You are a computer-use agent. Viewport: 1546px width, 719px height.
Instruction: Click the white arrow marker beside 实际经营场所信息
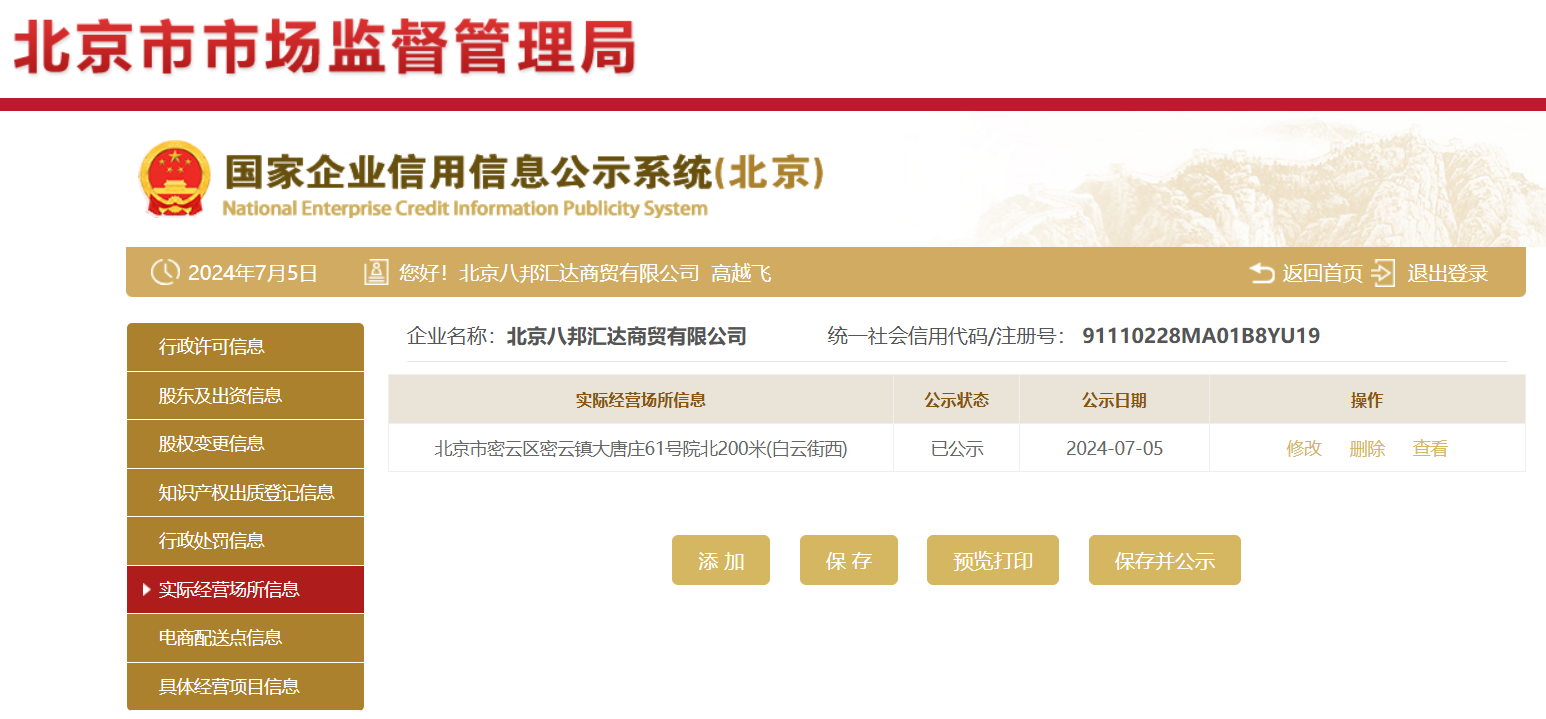pos(147,590)
